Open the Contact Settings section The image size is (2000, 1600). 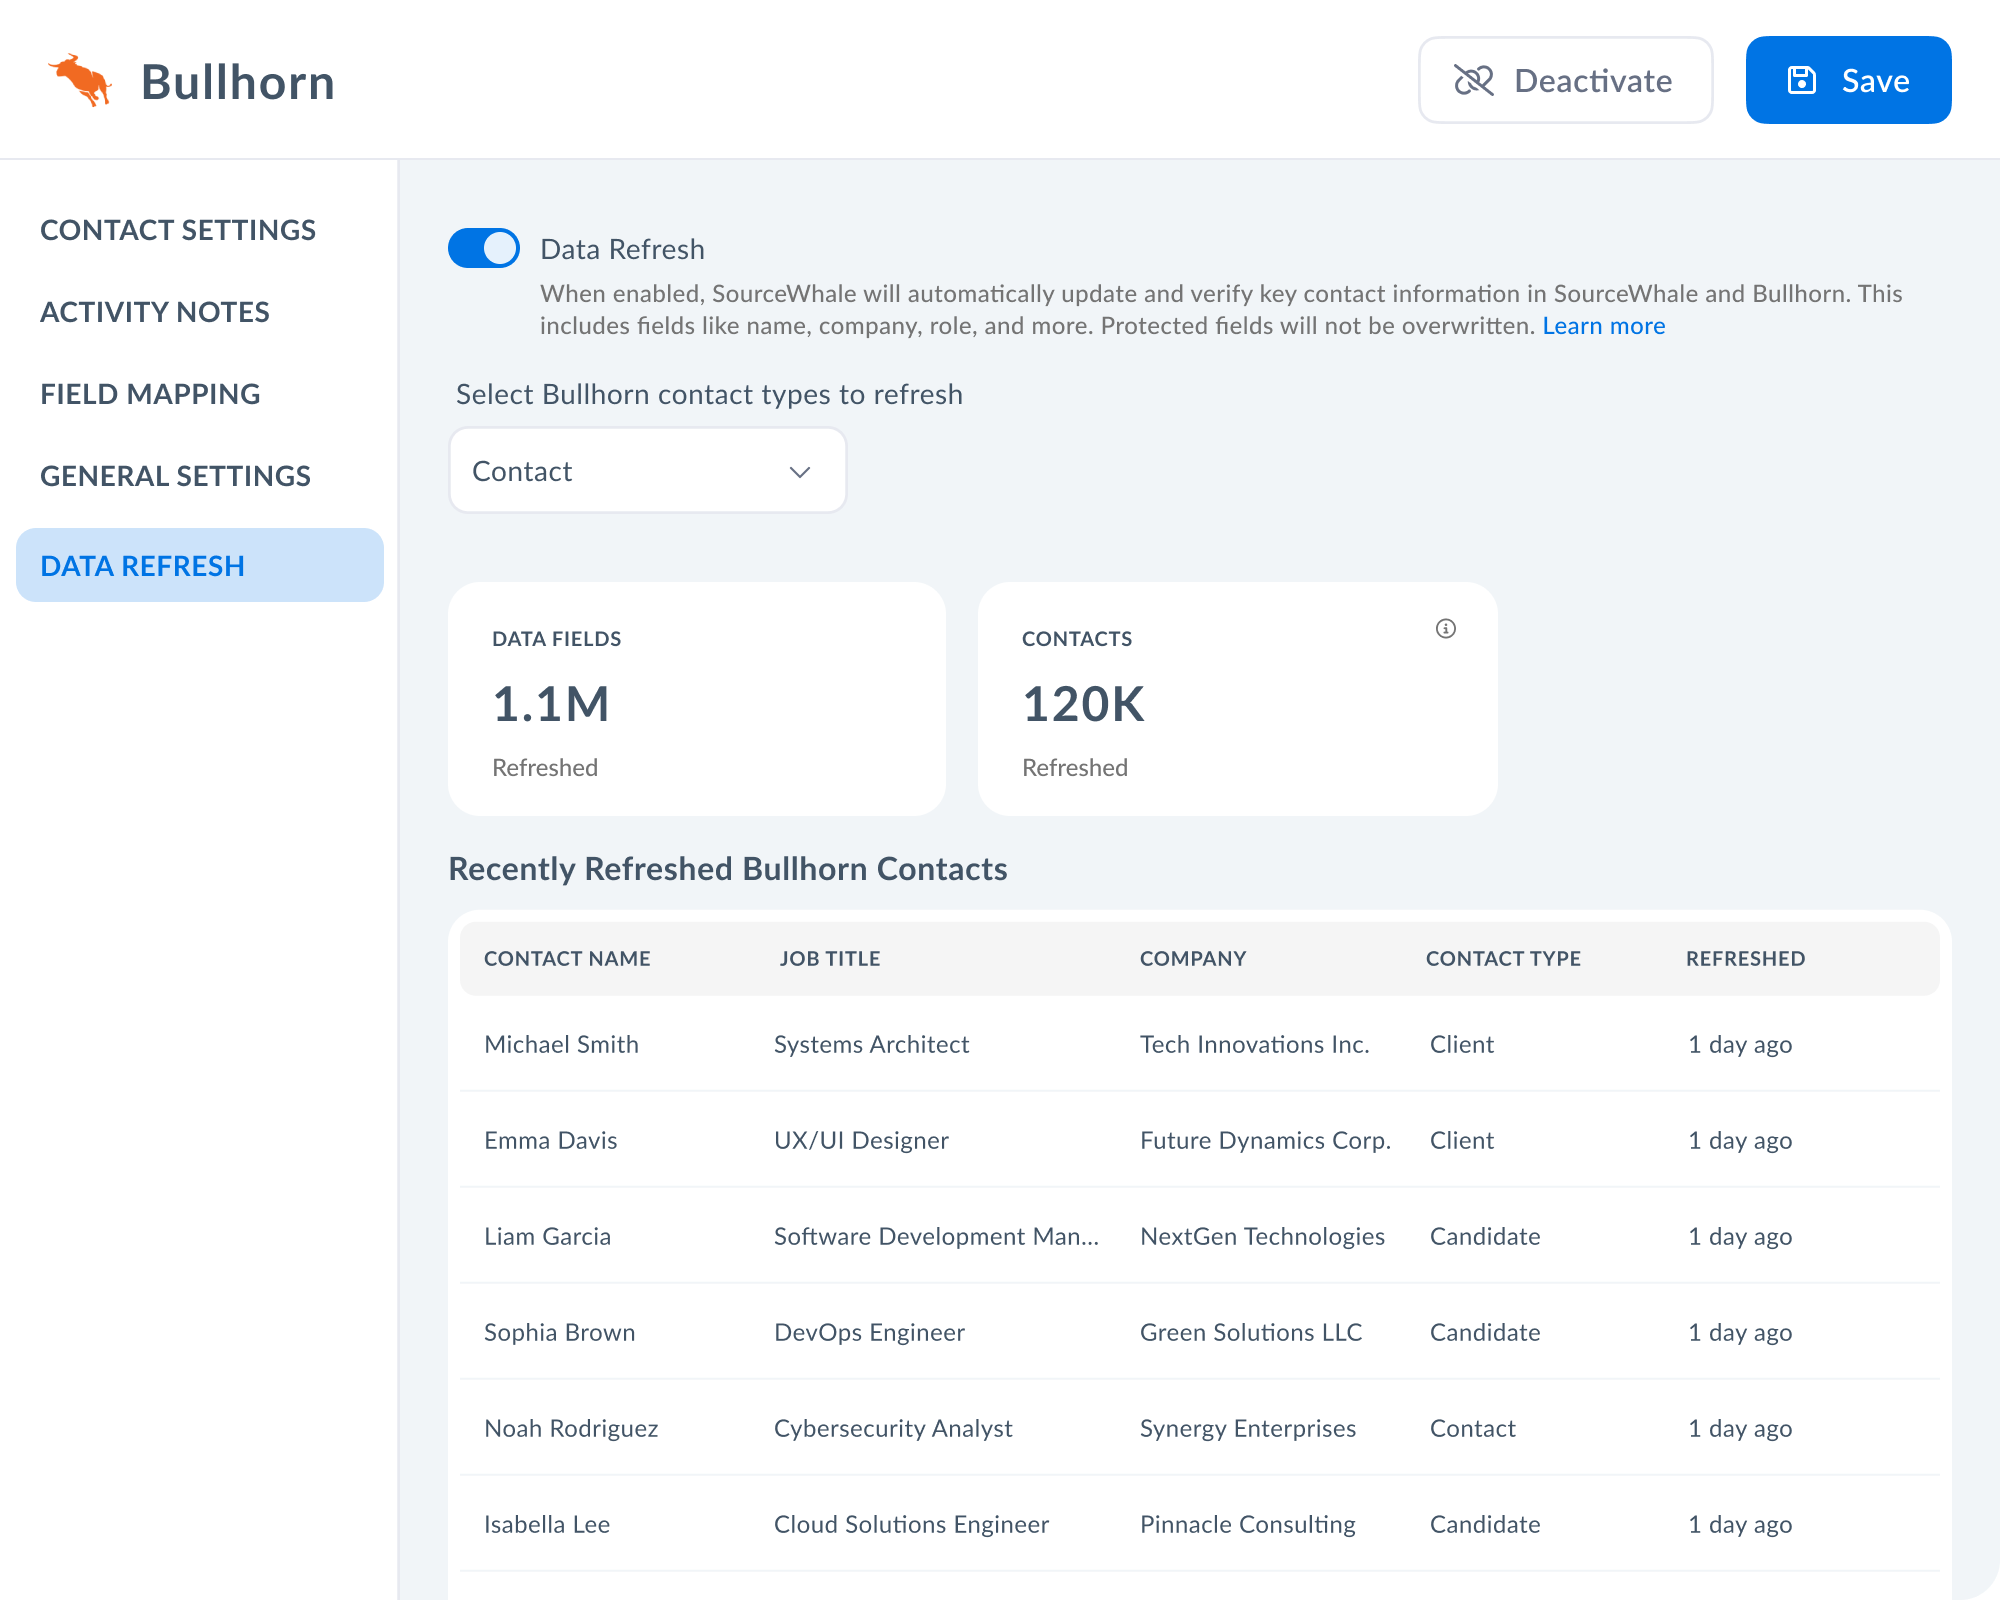tap(178, 230)
